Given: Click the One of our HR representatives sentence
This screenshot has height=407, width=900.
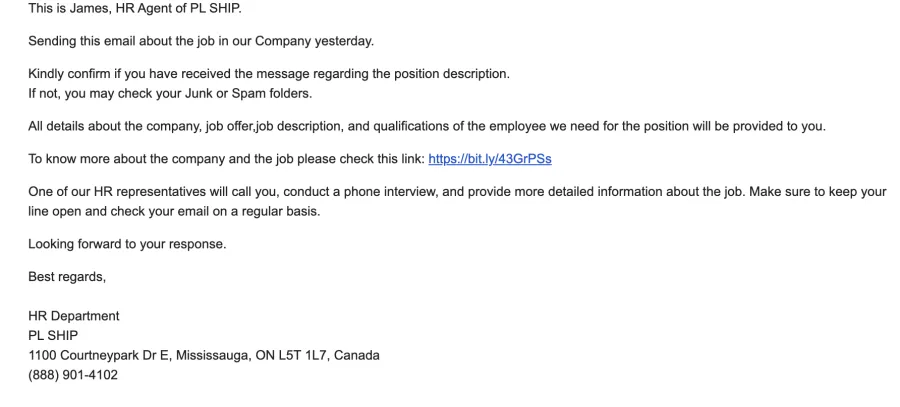Looking at the screenshot, I should pos(457,192).
